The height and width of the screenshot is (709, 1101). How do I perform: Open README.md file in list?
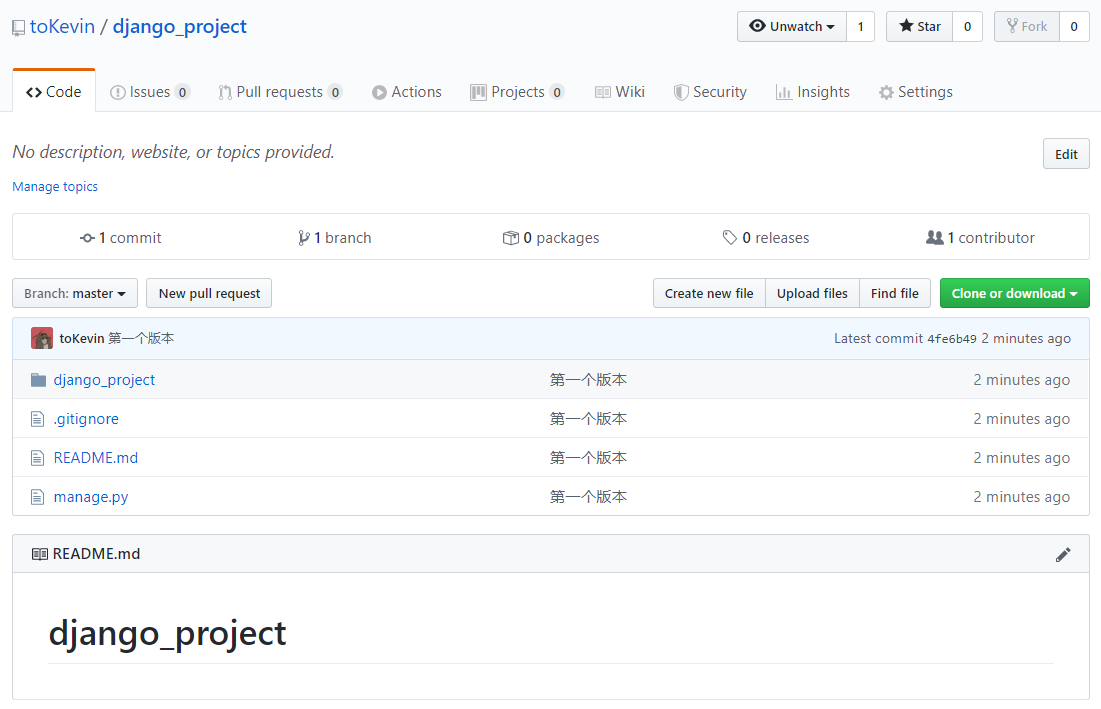pyautogui.click(x=95, y=458)
